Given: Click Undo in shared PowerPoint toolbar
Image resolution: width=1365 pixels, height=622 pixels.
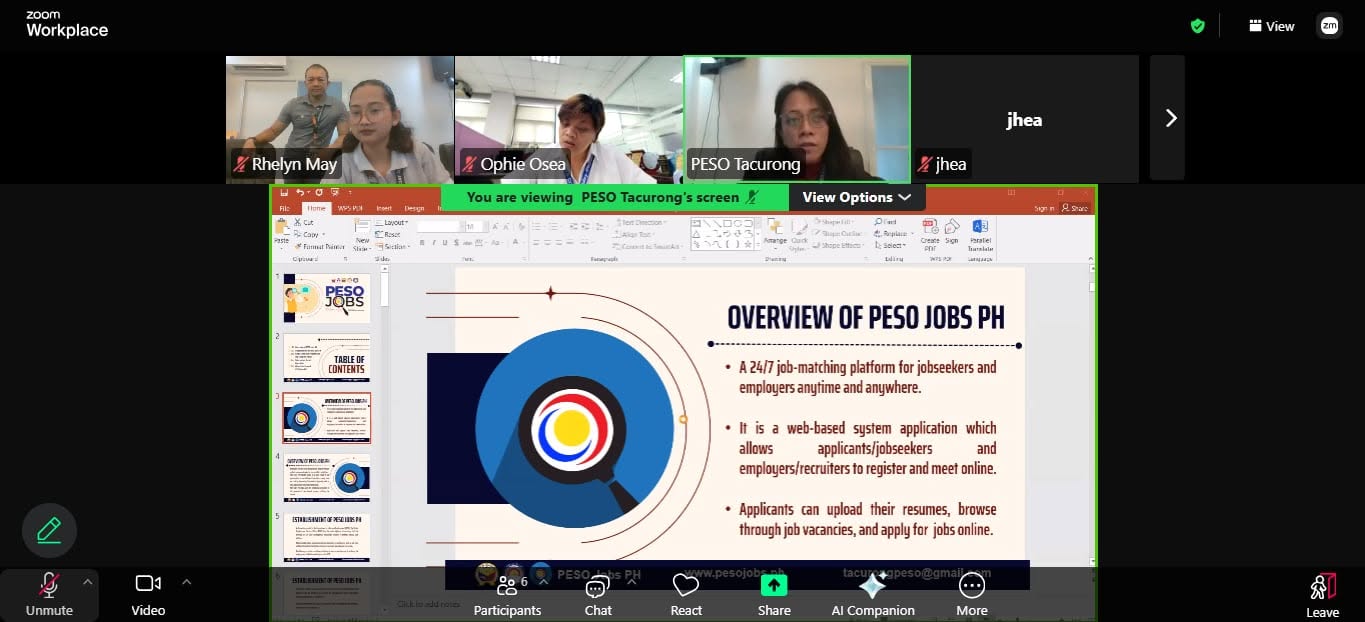Looking at the screenshot, I should (299, 192).
